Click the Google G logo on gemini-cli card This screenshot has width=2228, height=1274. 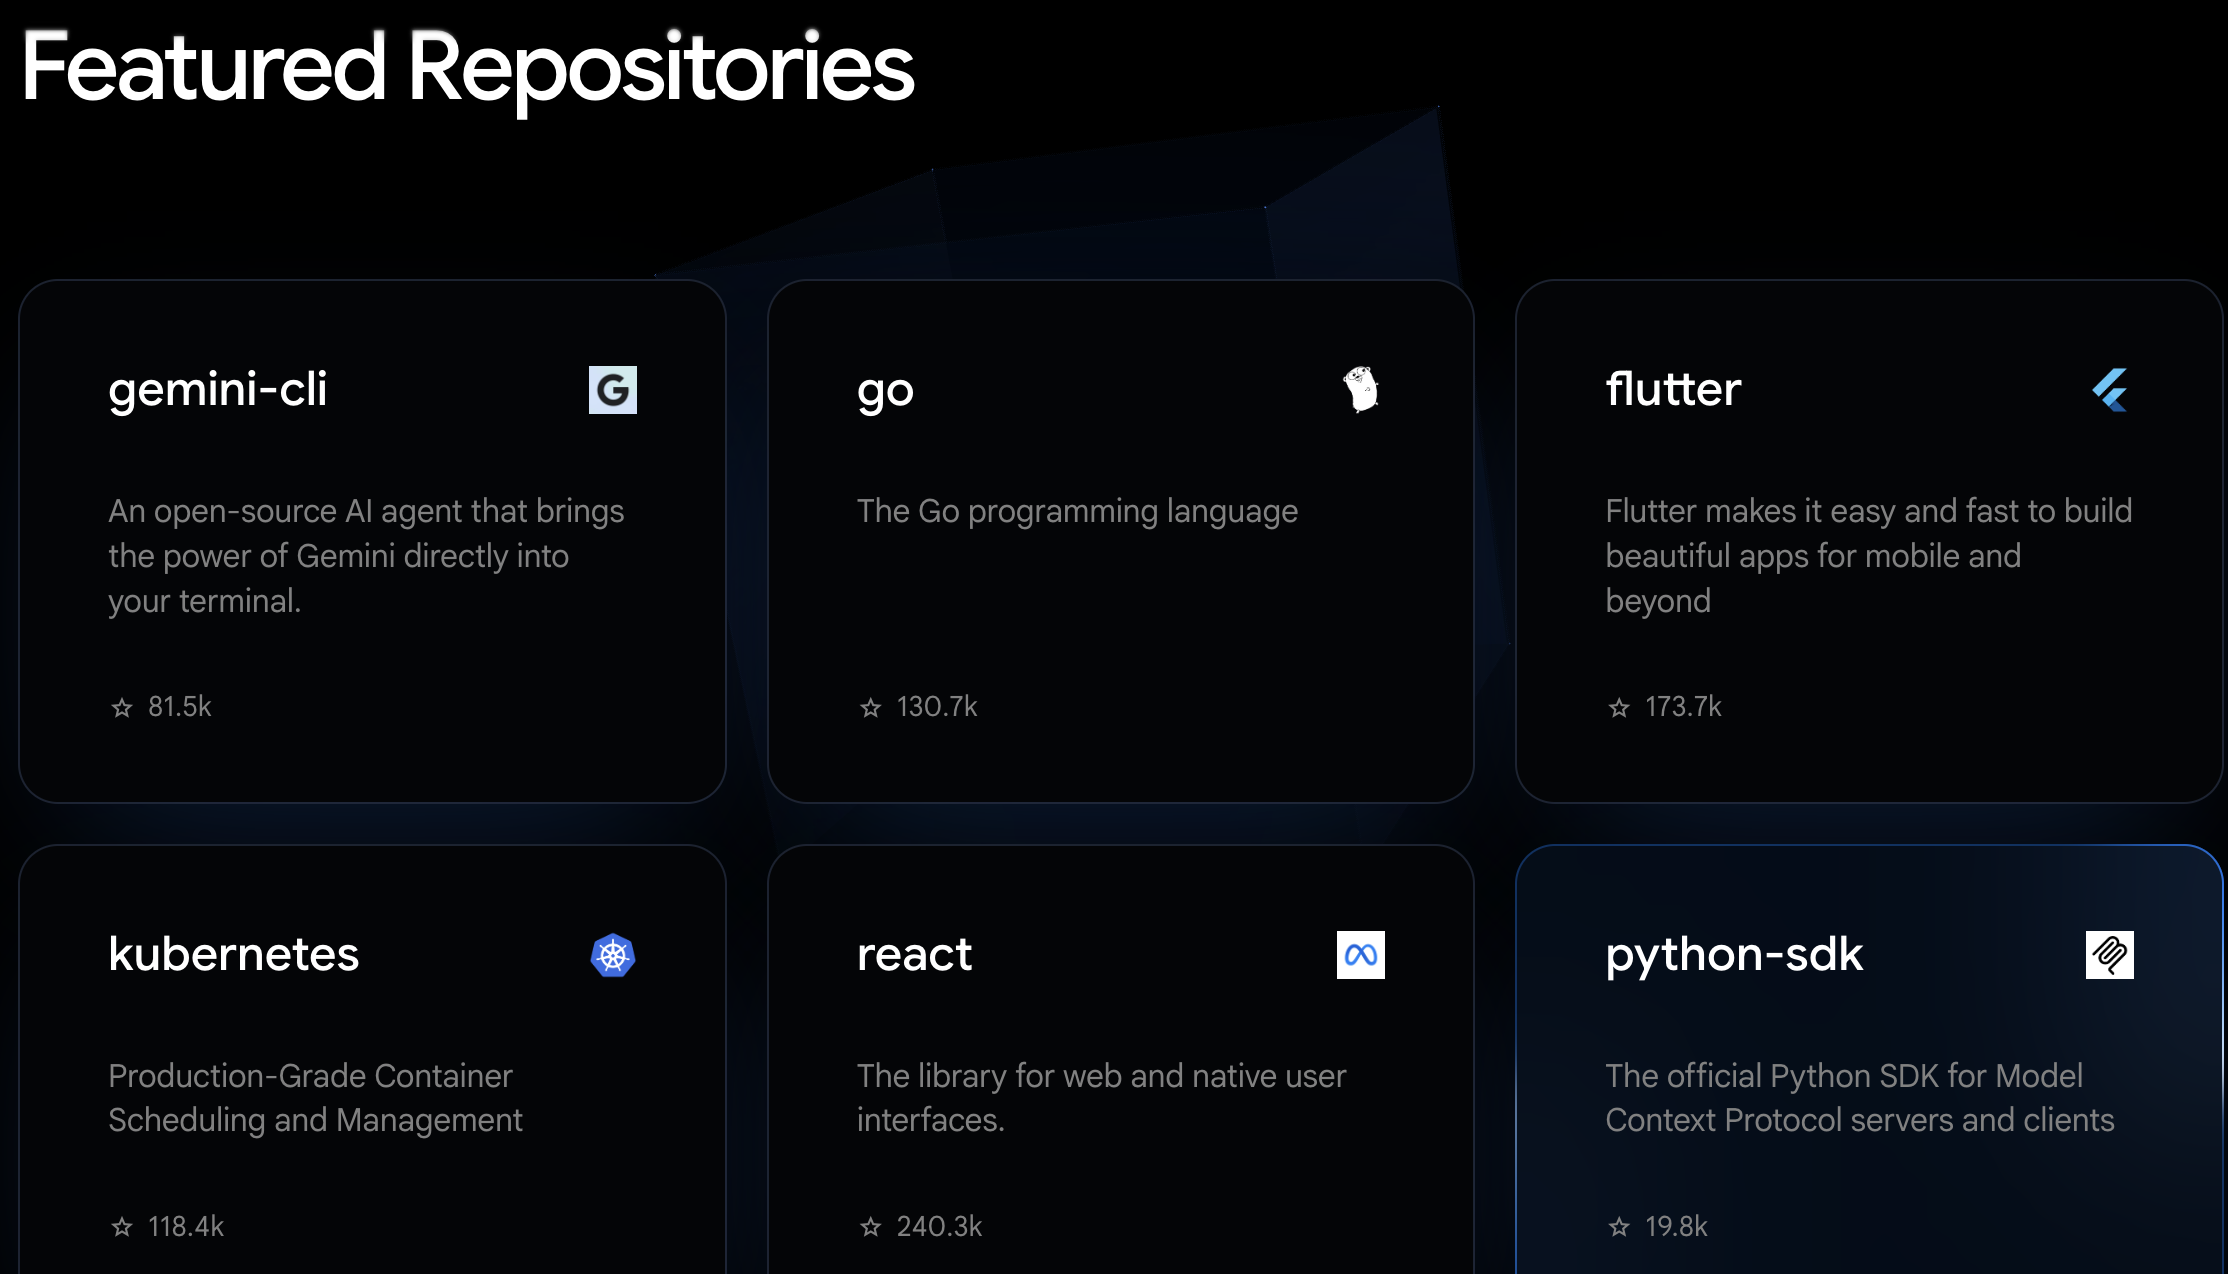612,390
